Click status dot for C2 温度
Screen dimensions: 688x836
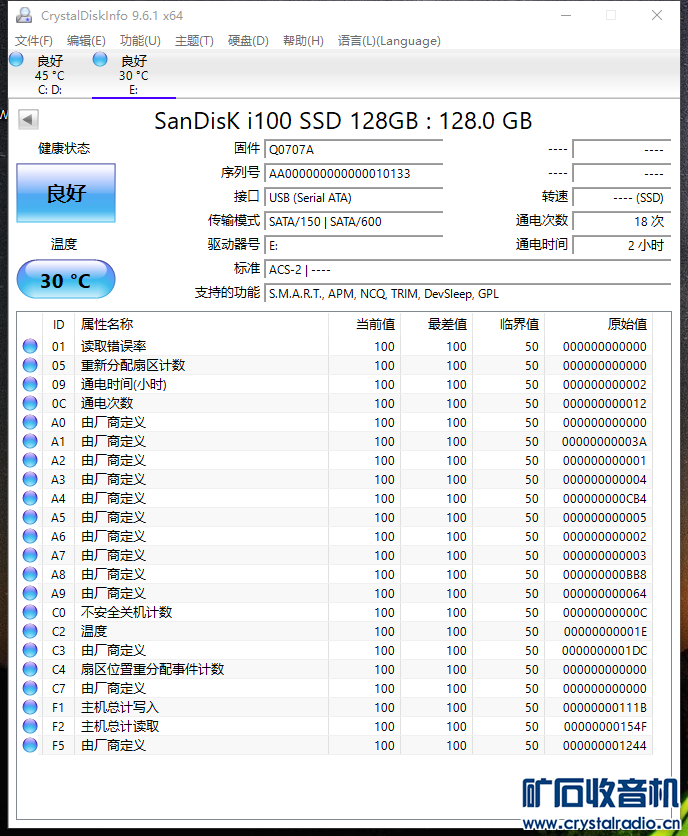(30, 631)
